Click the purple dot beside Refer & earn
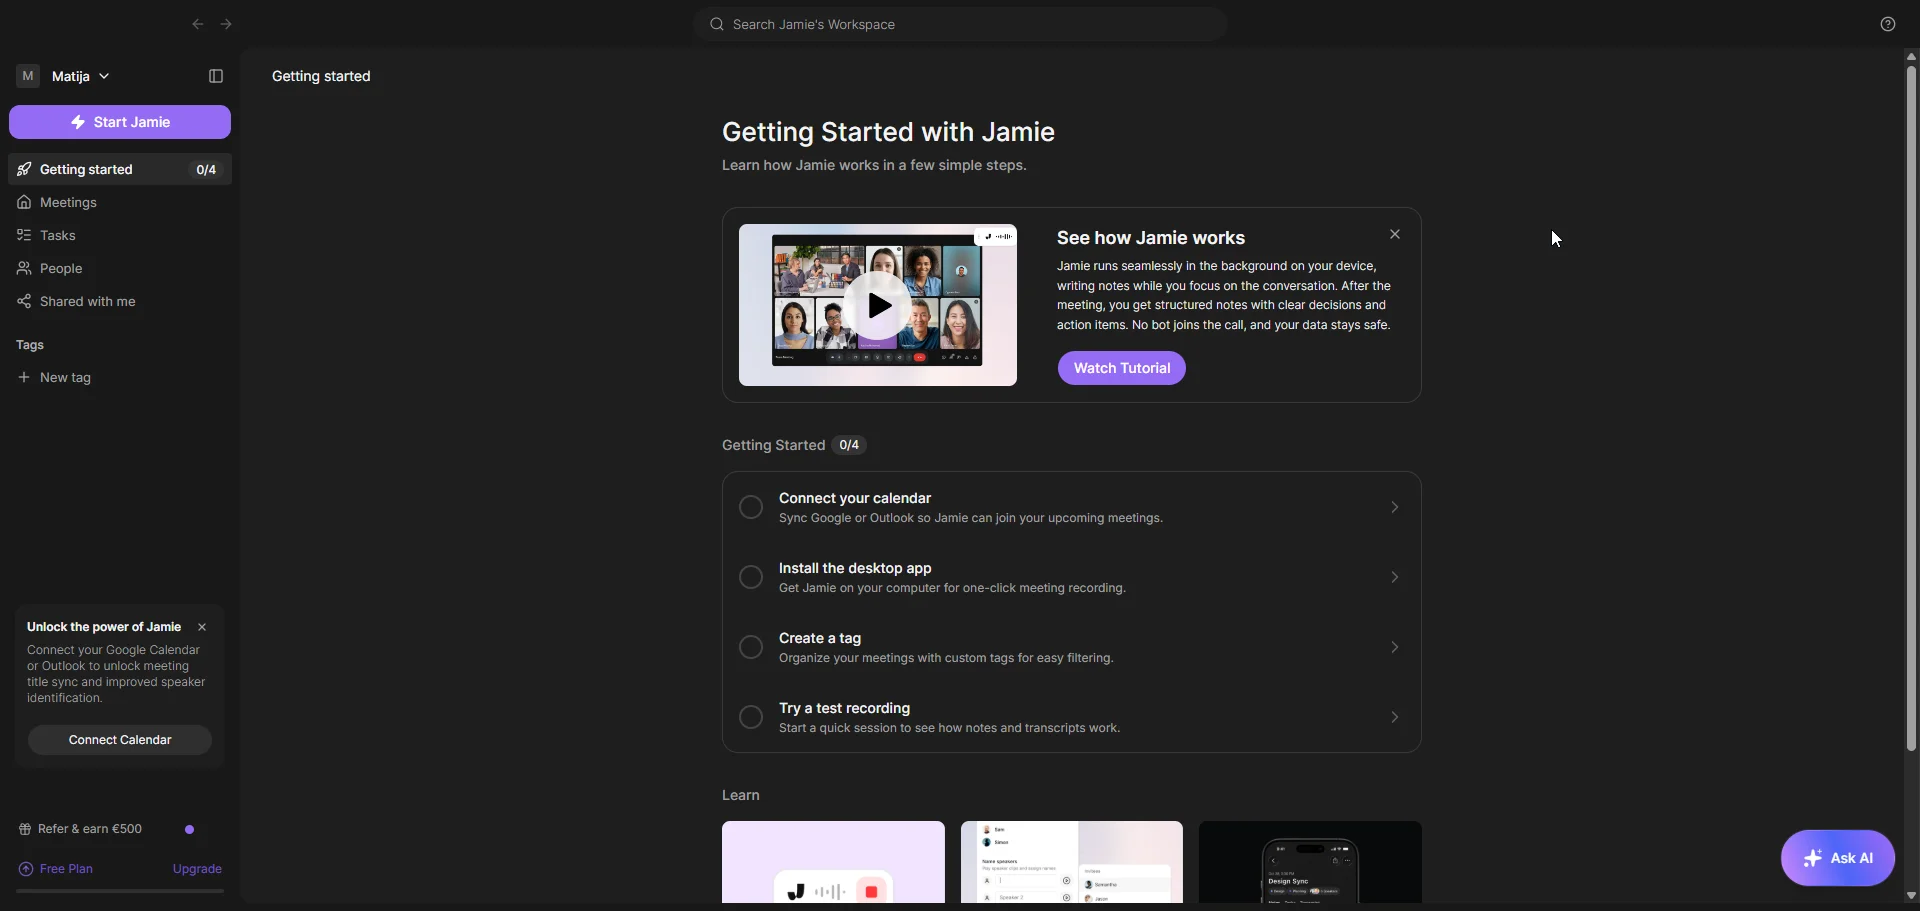1920x911 pixels. [x=190, y=829]
